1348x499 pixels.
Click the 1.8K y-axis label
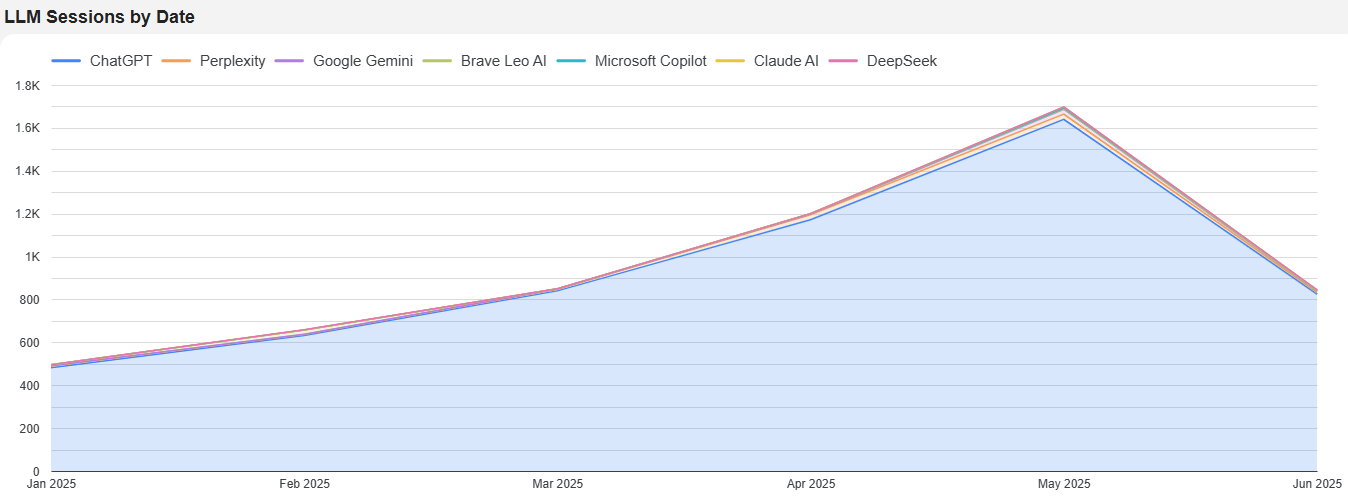27,86
